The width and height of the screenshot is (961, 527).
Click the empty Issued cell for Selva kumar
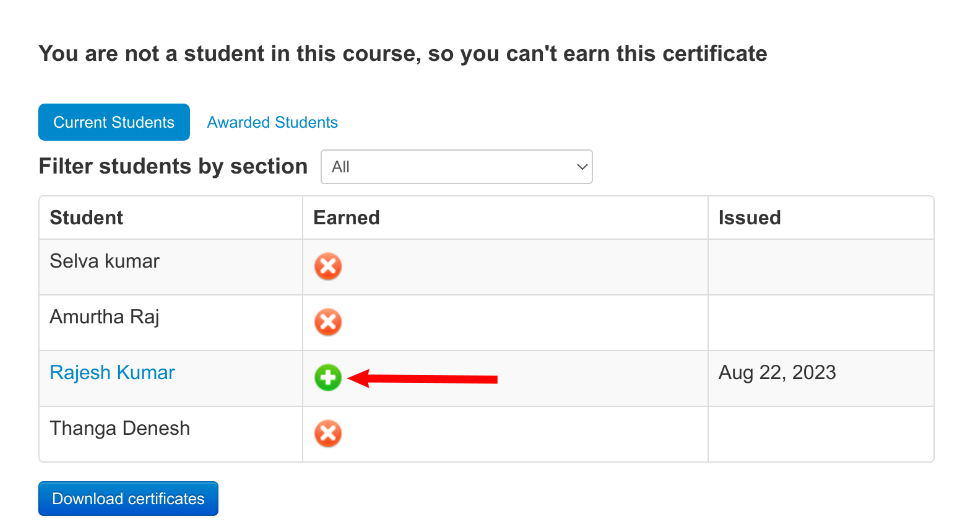point(820,266)
